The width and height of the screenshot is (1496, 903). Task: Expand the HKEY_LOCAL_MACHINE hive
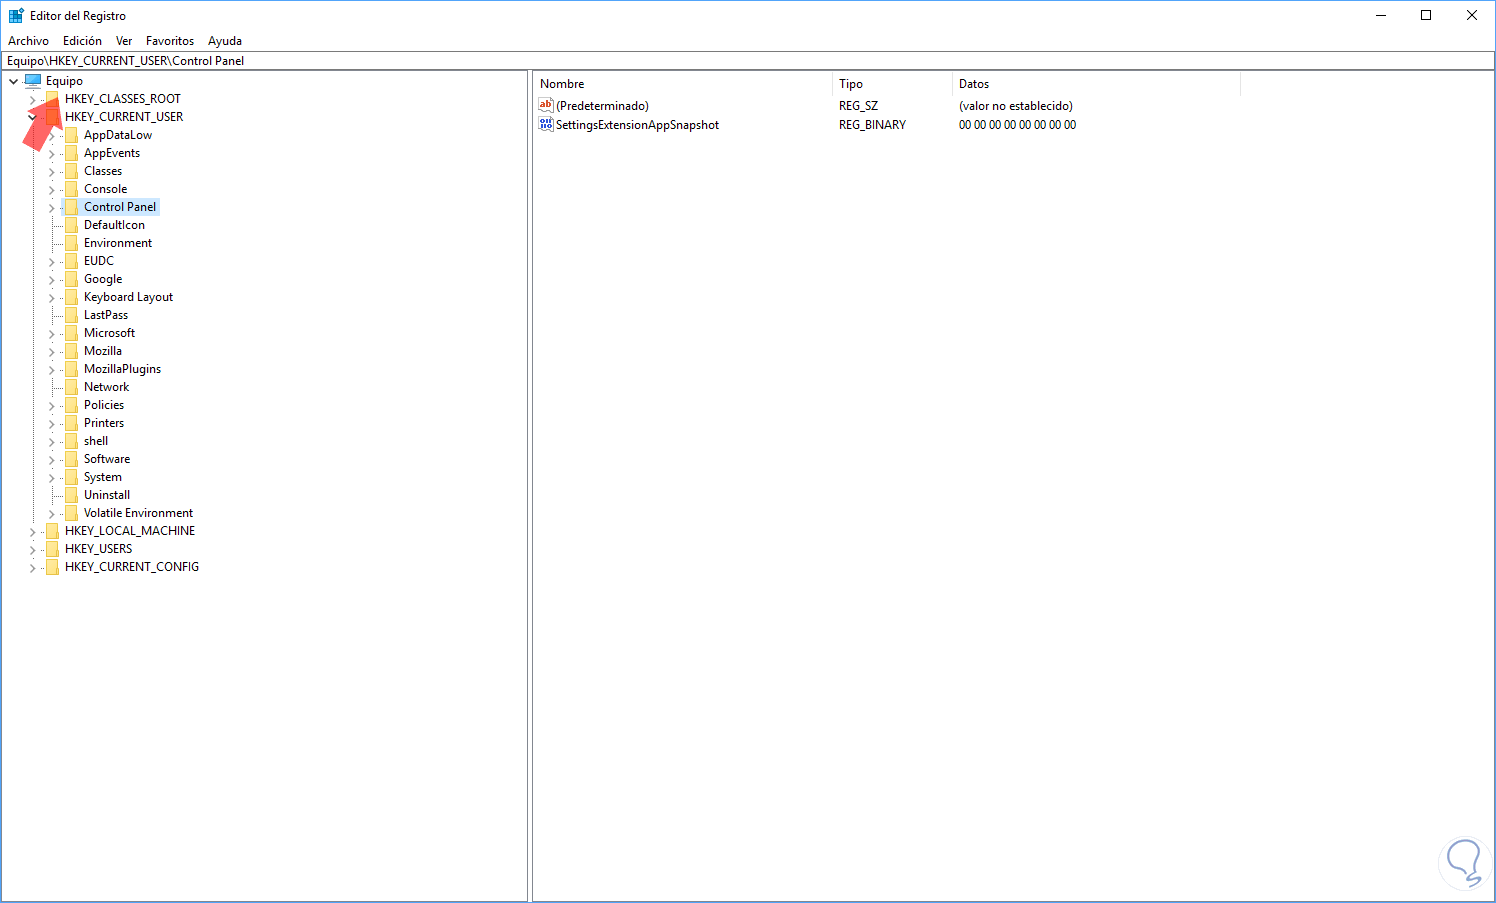pyautogui.click(x=32, y=532)
